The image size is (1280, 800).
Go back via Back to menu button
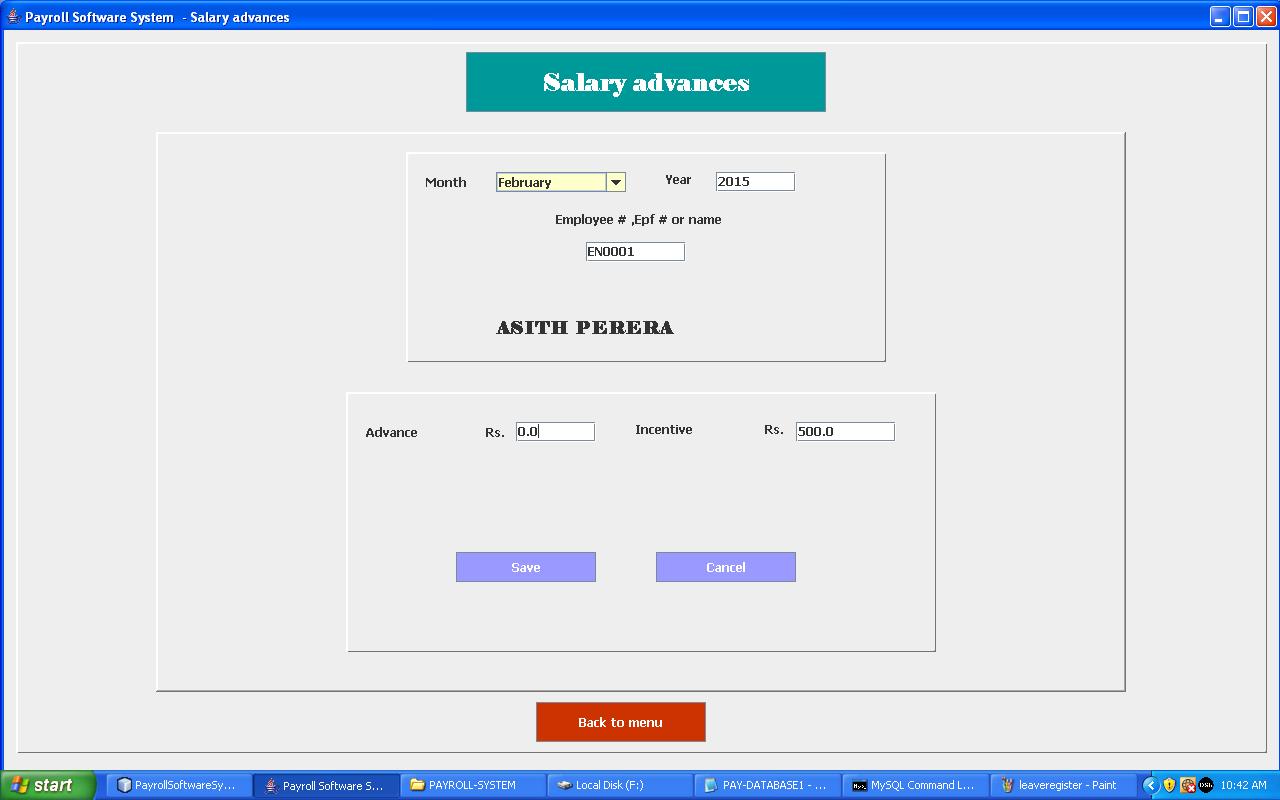click(620, 722)
